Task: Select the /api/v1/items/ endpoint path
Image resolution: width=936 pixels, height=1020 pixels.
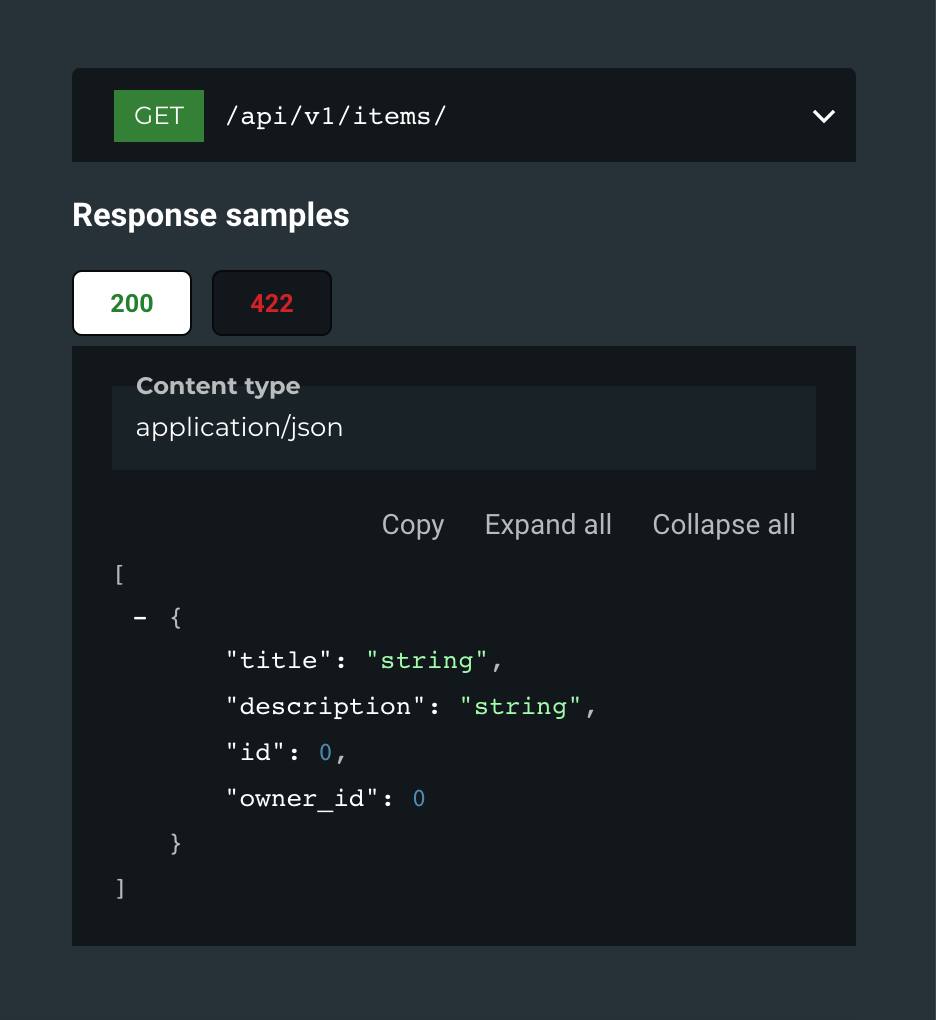Action: 336,116
